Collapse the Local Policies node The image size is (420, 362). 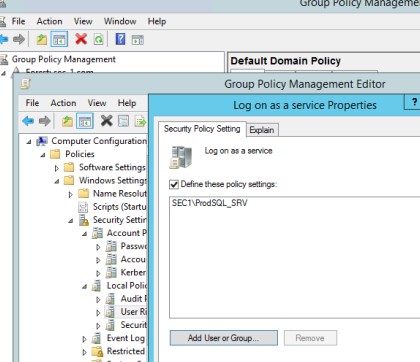[x=85, y=287]
